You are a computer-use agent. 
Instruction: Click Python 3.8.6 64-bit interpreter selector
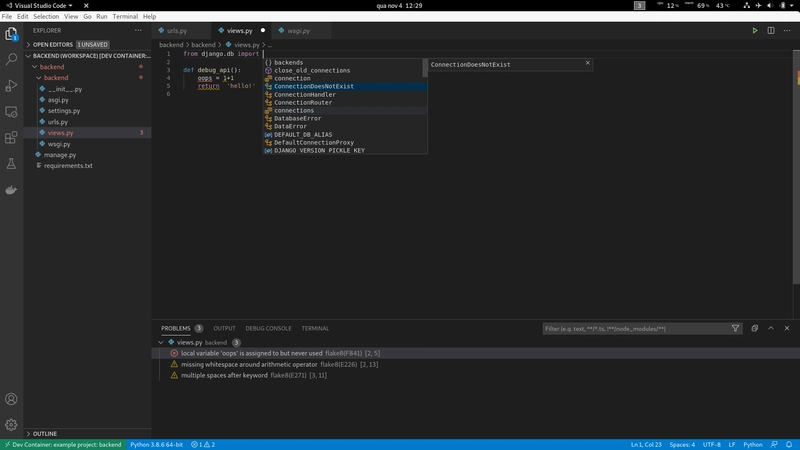click(159, 444)
